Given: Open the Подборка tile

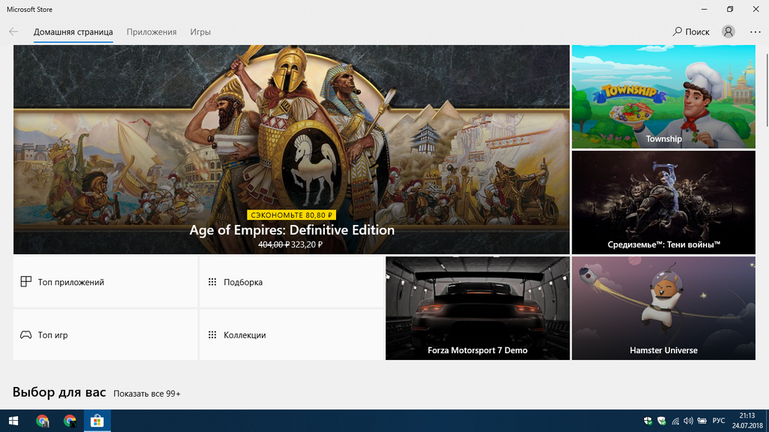Looking at the screenshot, I should click(291, 282).
